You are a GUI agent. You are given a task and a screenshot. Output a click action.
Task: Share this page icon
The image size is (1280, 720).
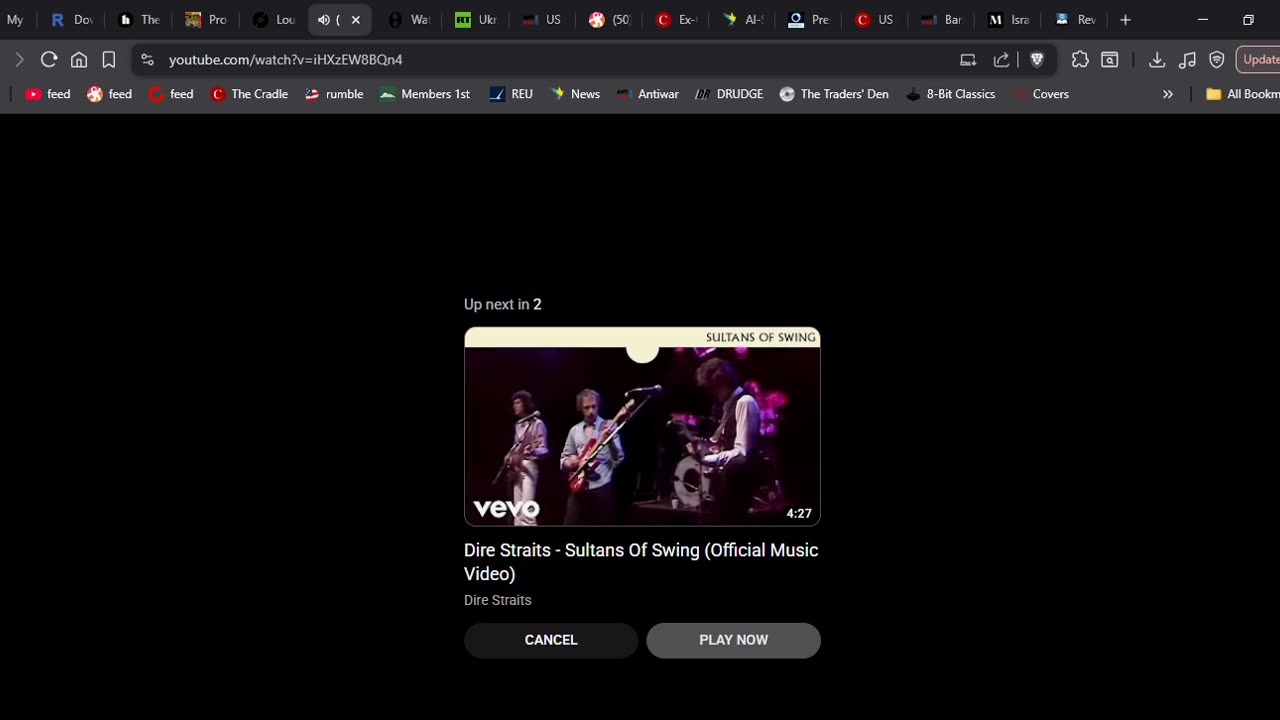[x=1001, y=60]
